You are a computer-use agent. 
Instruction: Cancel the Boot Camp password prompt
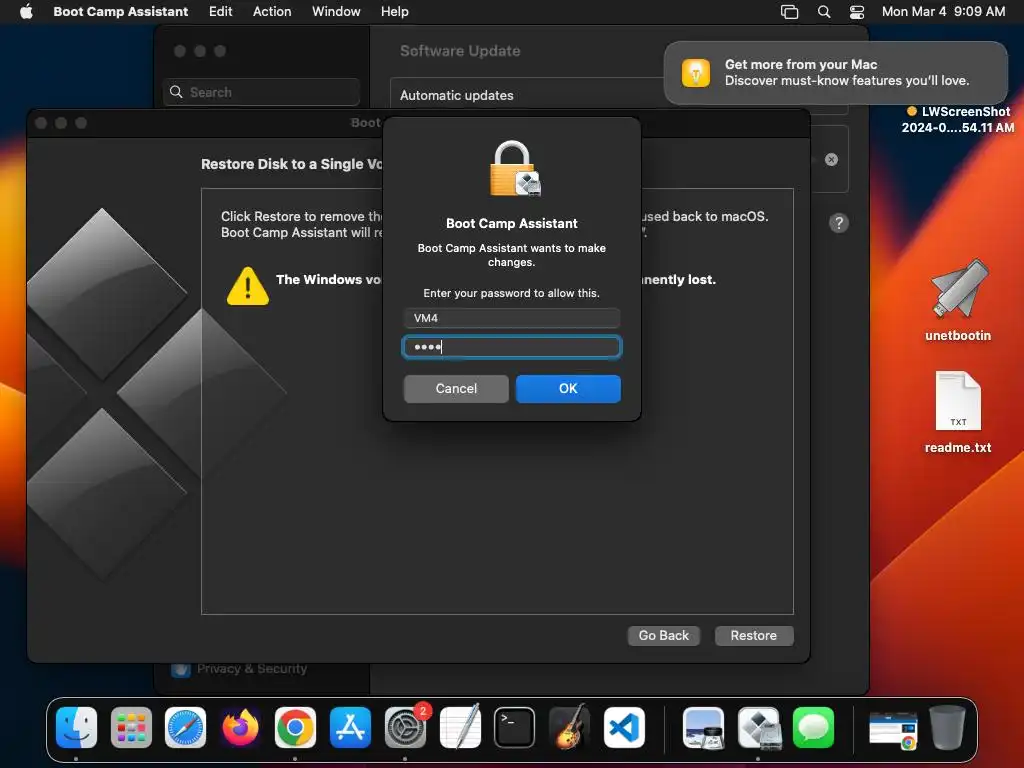pos(456,389)
